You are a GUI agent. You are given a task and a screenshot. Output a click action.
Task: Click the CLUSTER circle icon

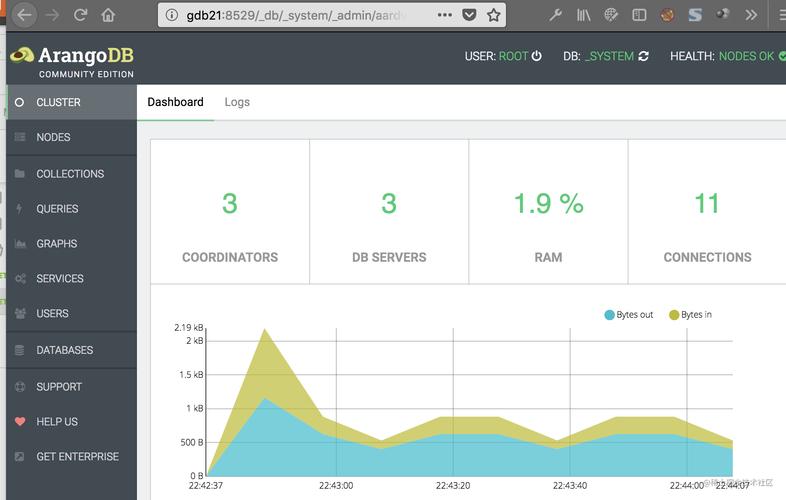point(20,102)
